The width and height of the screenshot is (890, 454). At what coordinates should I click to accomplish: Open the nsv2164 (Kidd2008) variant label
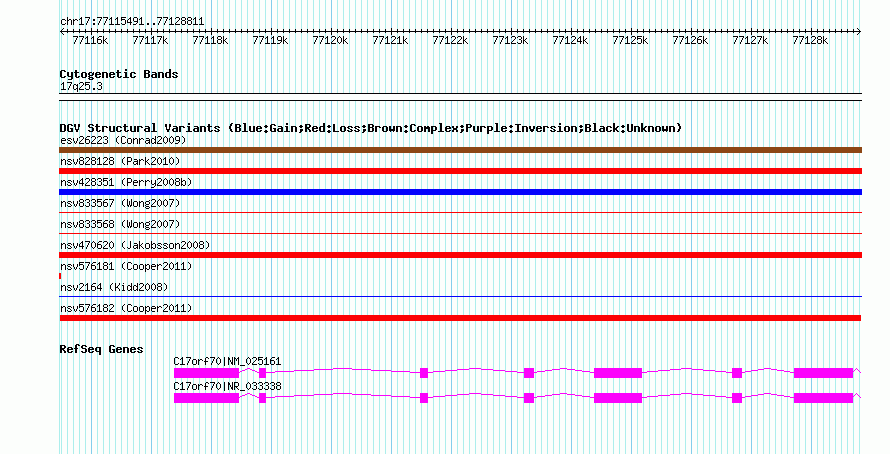[x=114, y=287]
